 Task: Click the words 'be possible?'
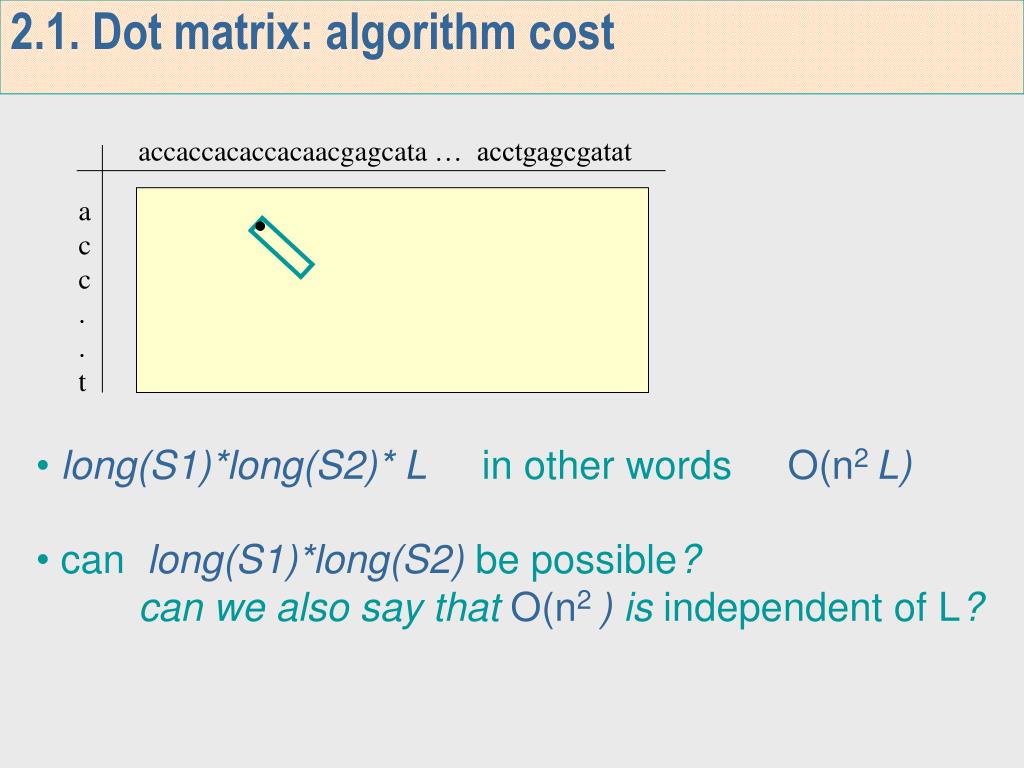point(588,560)
